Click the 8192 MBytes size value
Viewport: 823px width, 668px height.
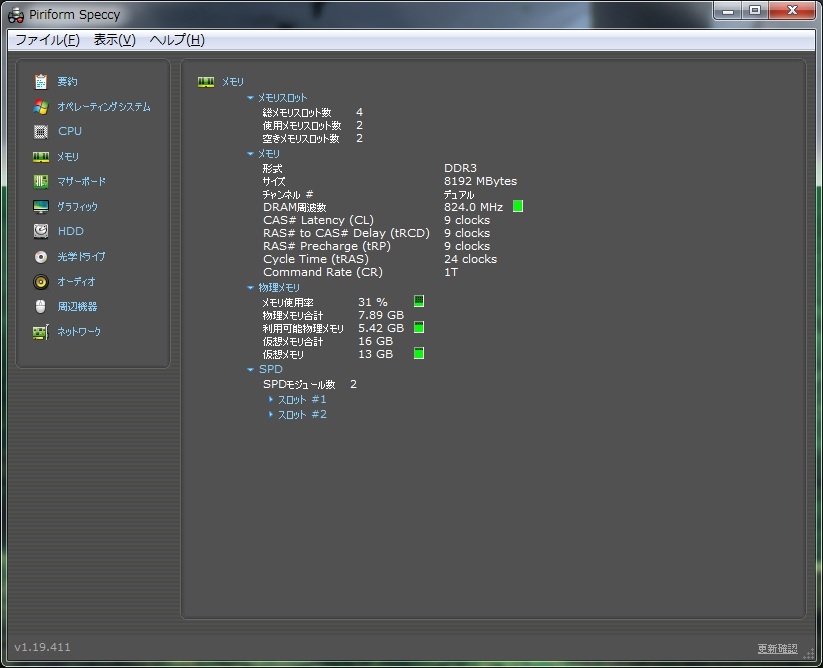pyautogui.click(x=480, y=181)
